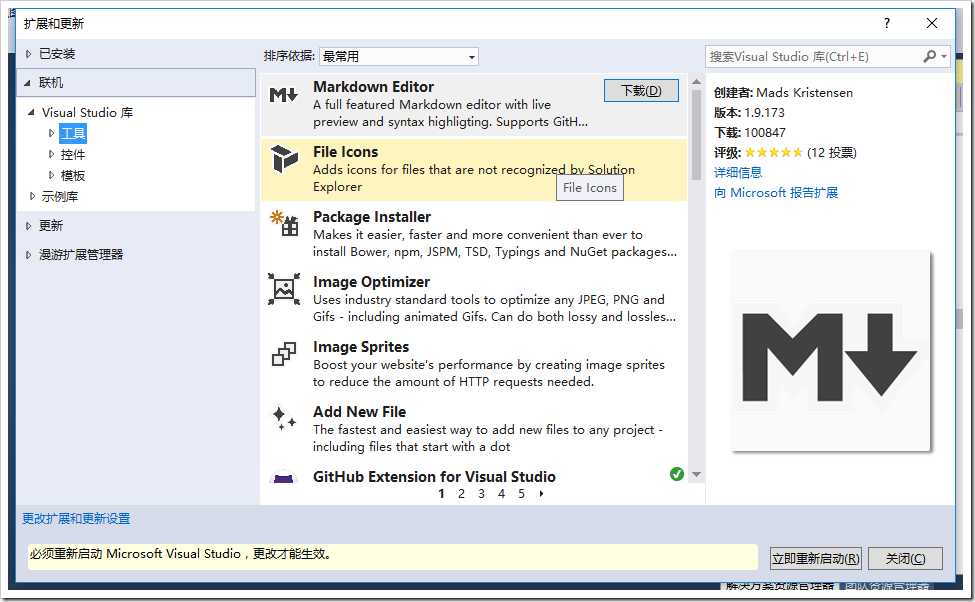975x602 pixels.
Task: Click the 下载(D) download button
Action: [641, 91]
